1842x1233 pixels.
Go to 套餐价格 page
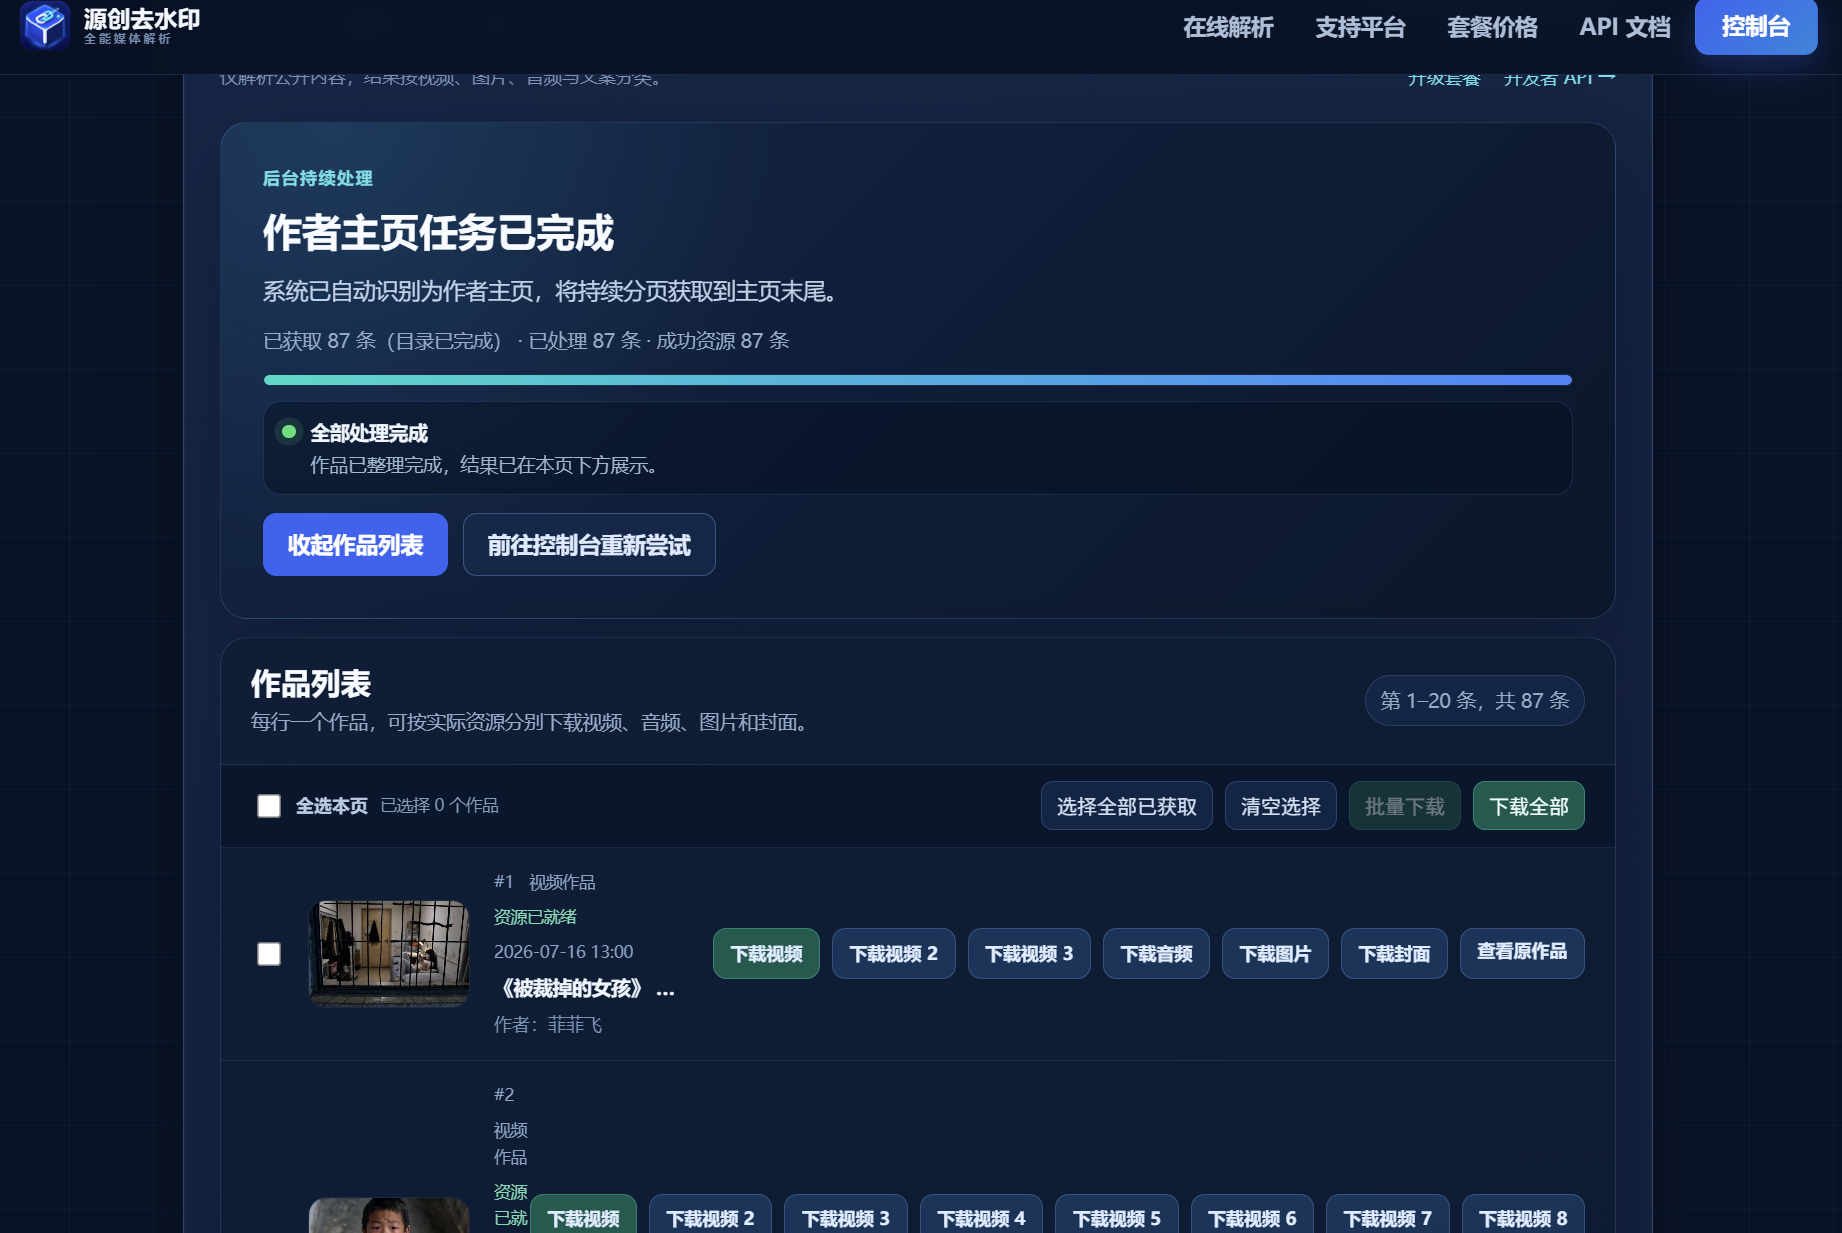[x=1492, y=27]
